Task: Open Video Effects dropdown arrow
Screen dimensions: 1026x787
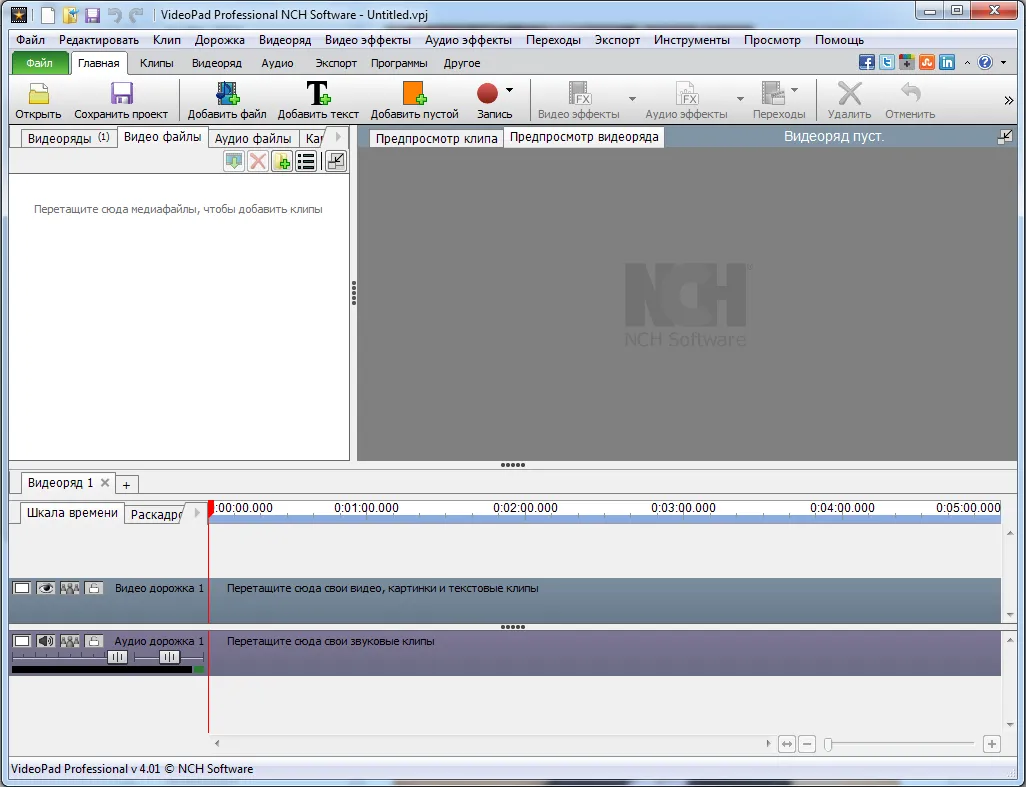Action: point(632,99)
